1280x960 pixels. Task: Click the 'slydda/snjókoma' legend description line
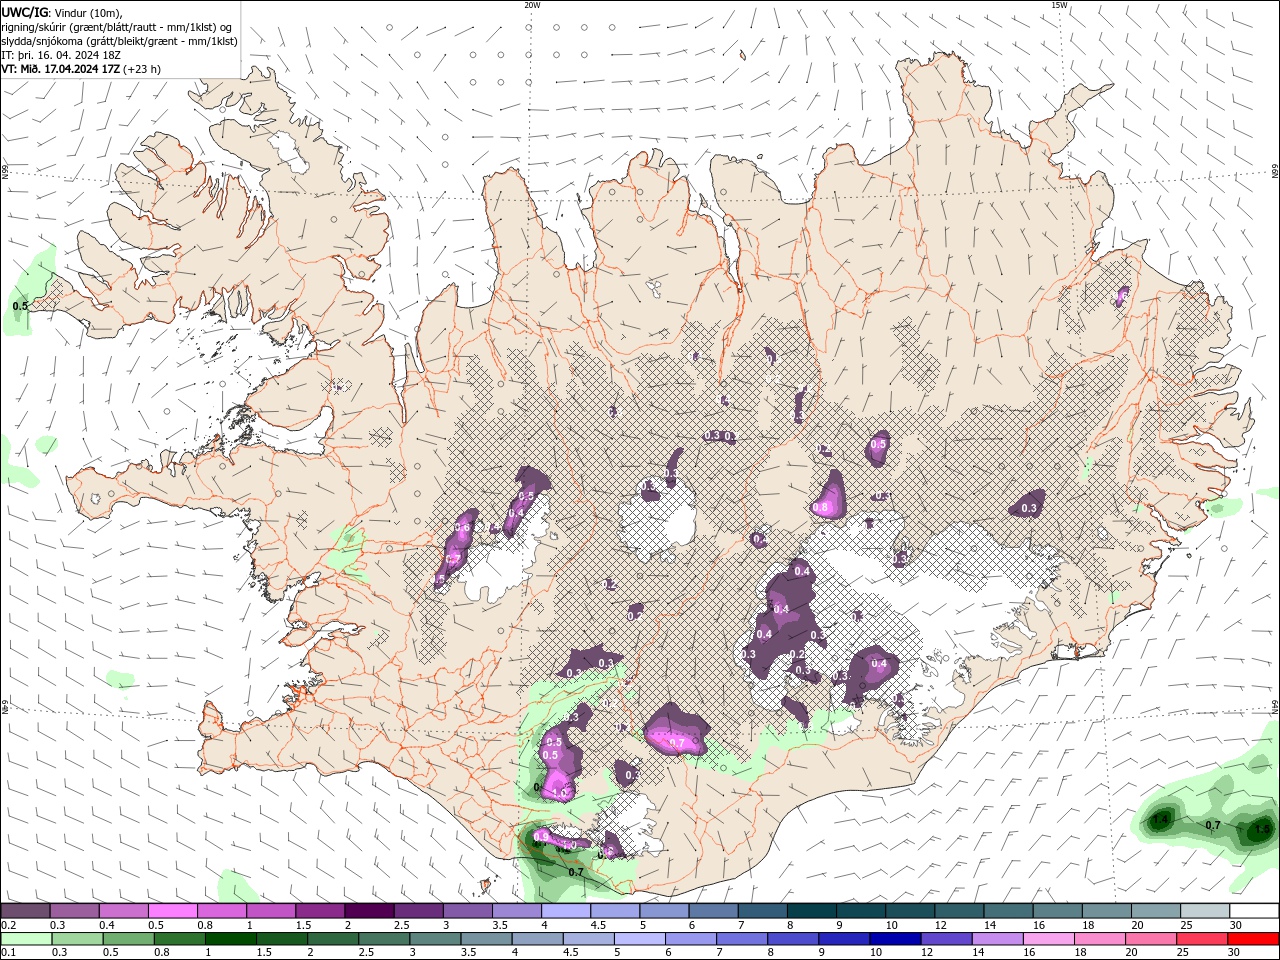coord(120,41)
